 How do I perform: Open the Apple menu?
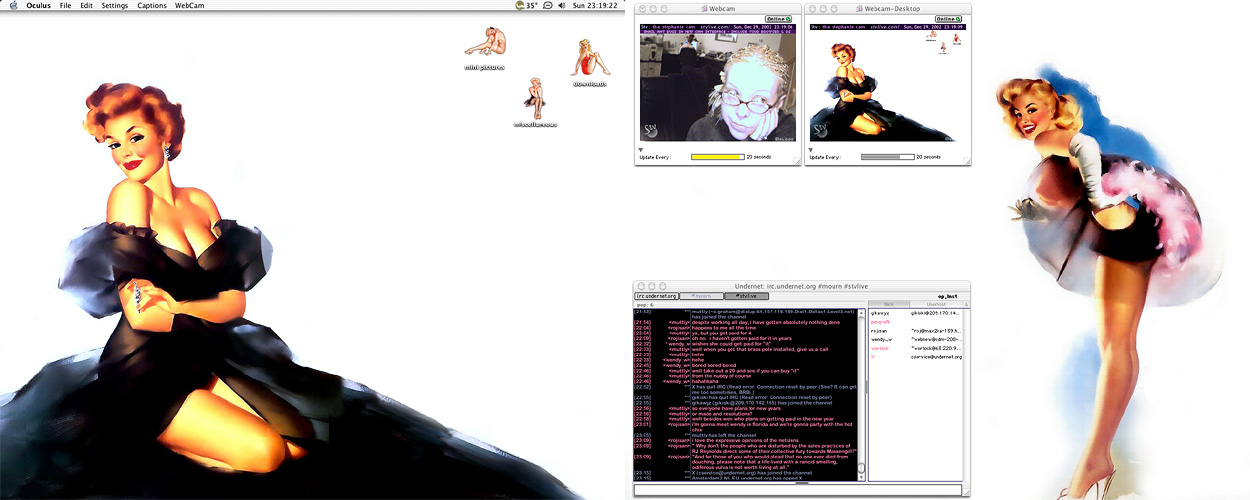click(x=12, y=5)
